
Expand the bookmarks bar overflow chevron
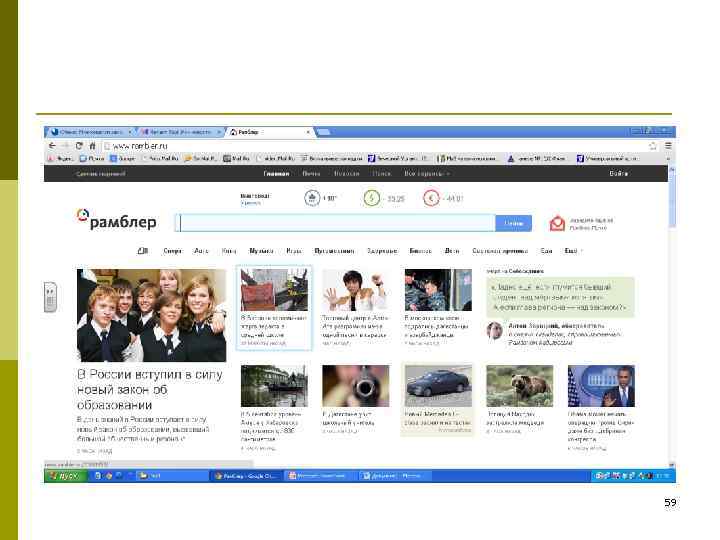point(668,158)
